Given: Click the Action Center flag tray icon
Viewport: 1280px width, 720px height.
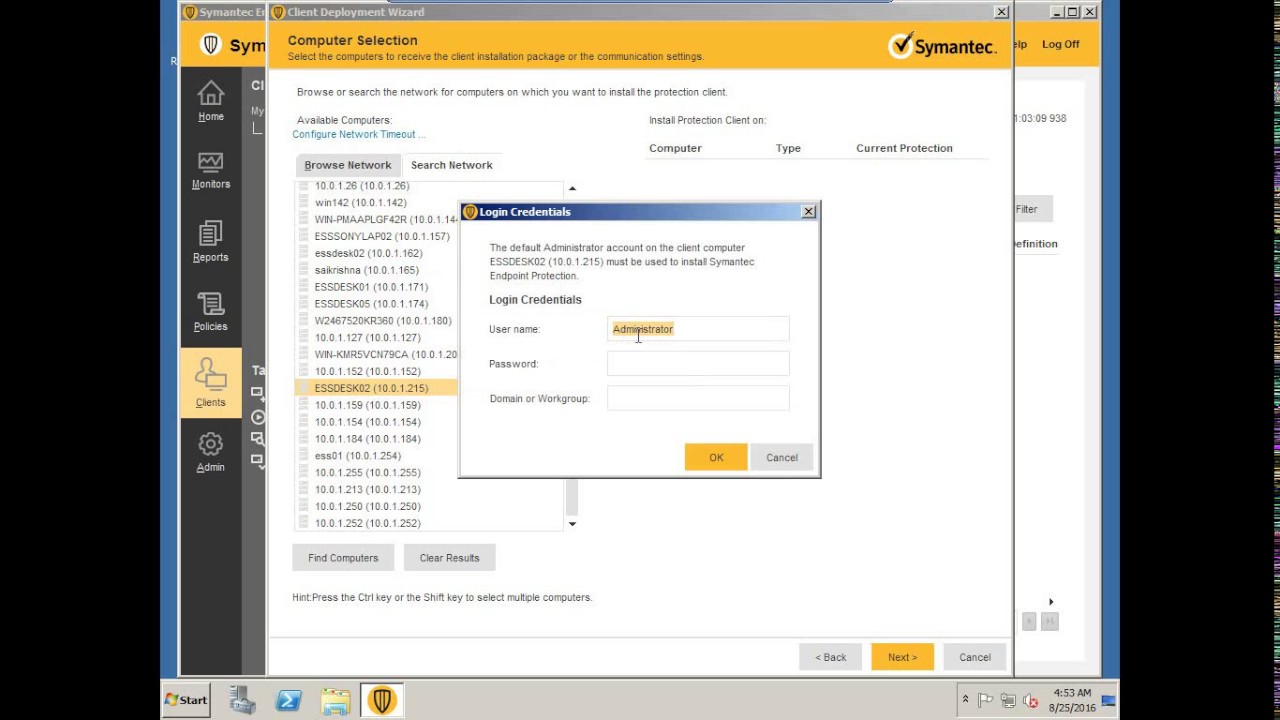Looking at the screenshot, I should [986, 700].
